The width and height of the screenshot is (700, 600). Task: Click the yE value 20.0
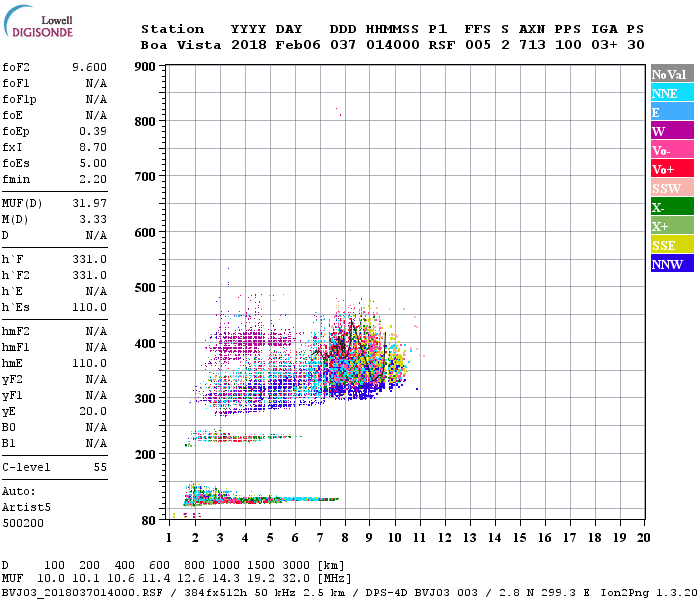pyautogui.click(x=93, y=412)
